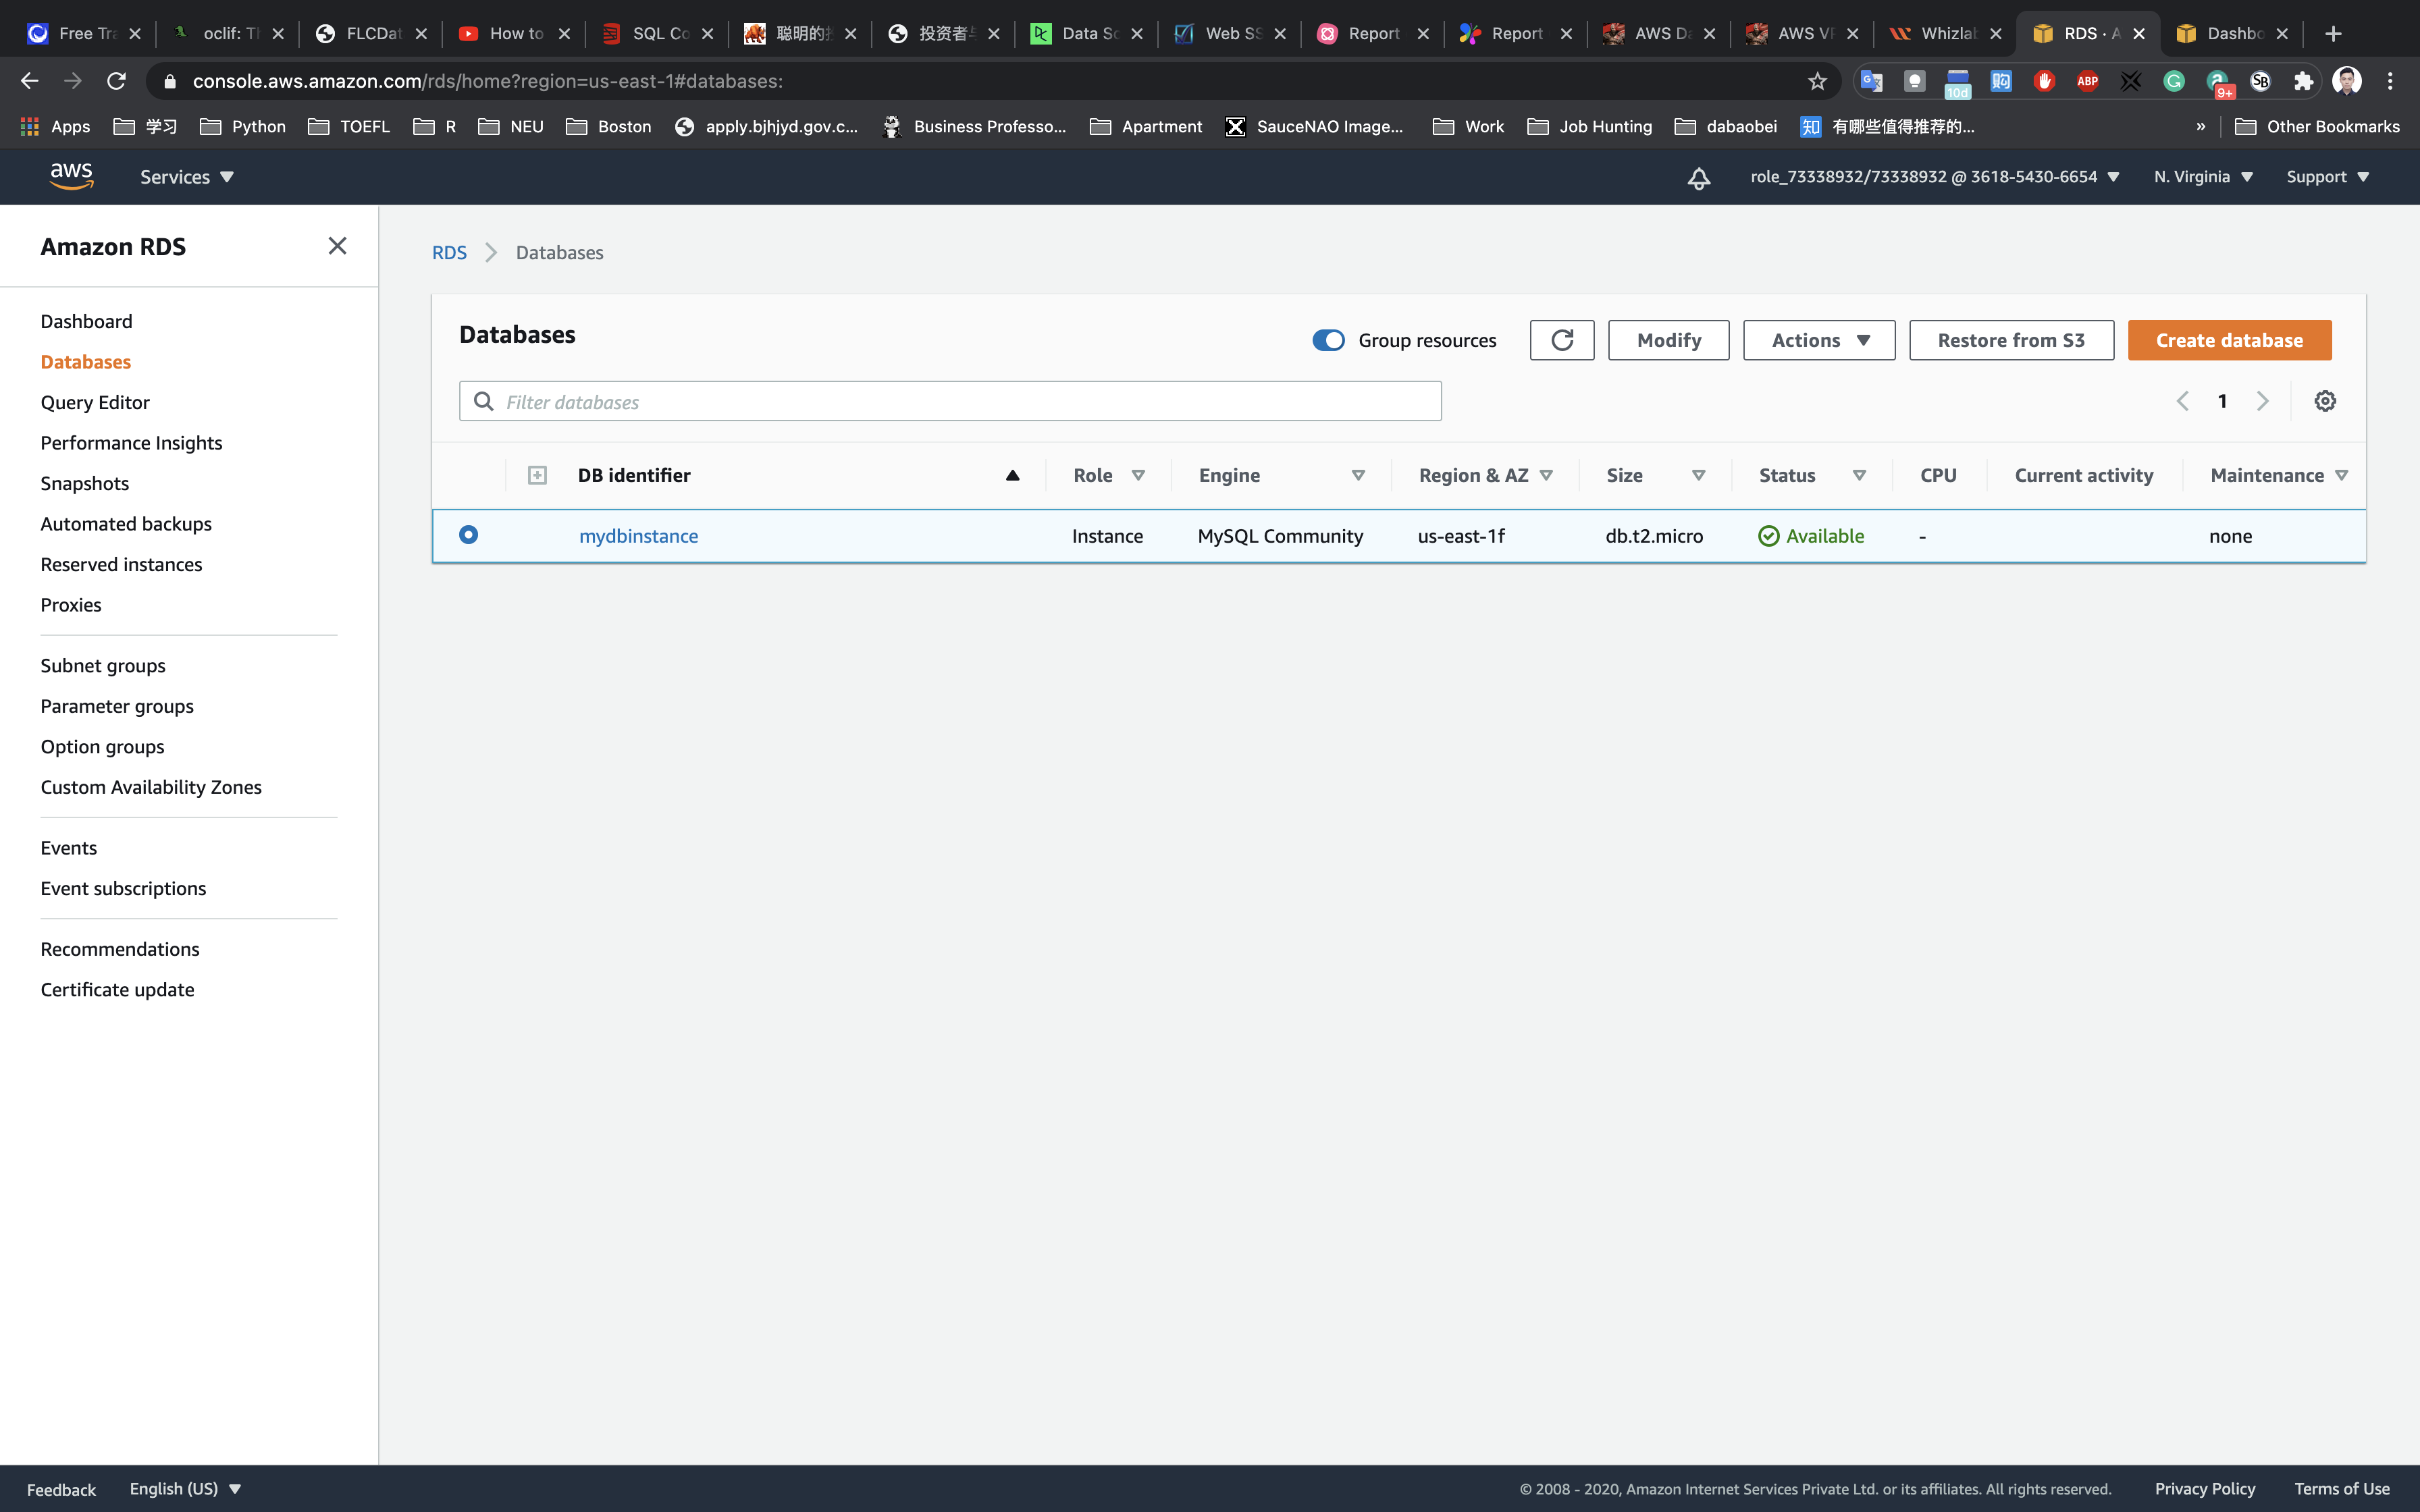The width and height of the screenshot is (2420, 1512).
Task: Open Snapshots in the sidebar
Action: (85, 483)
